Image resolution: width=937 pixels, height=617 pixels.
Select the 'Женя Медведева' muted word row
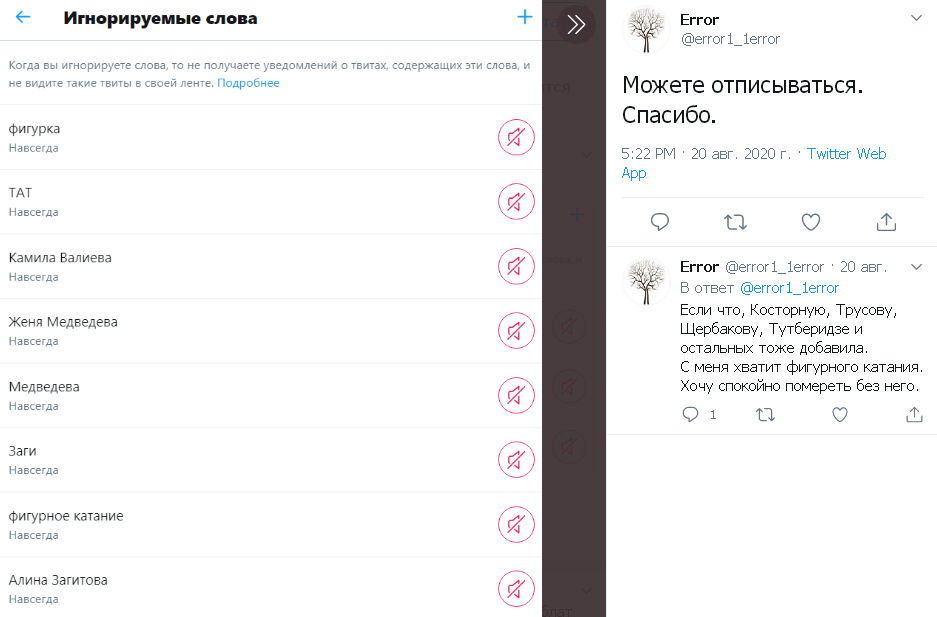click(271, 331)
